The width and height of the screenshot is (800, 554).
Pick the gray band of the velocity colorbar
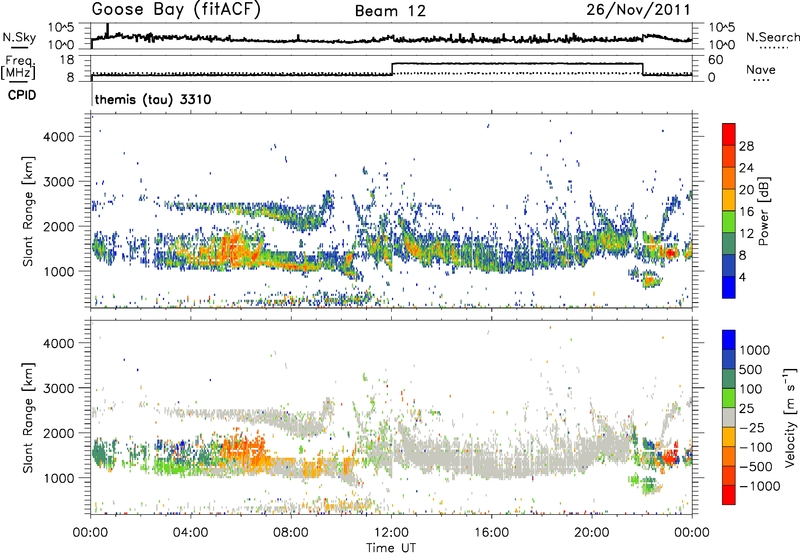tap(729, 418)
